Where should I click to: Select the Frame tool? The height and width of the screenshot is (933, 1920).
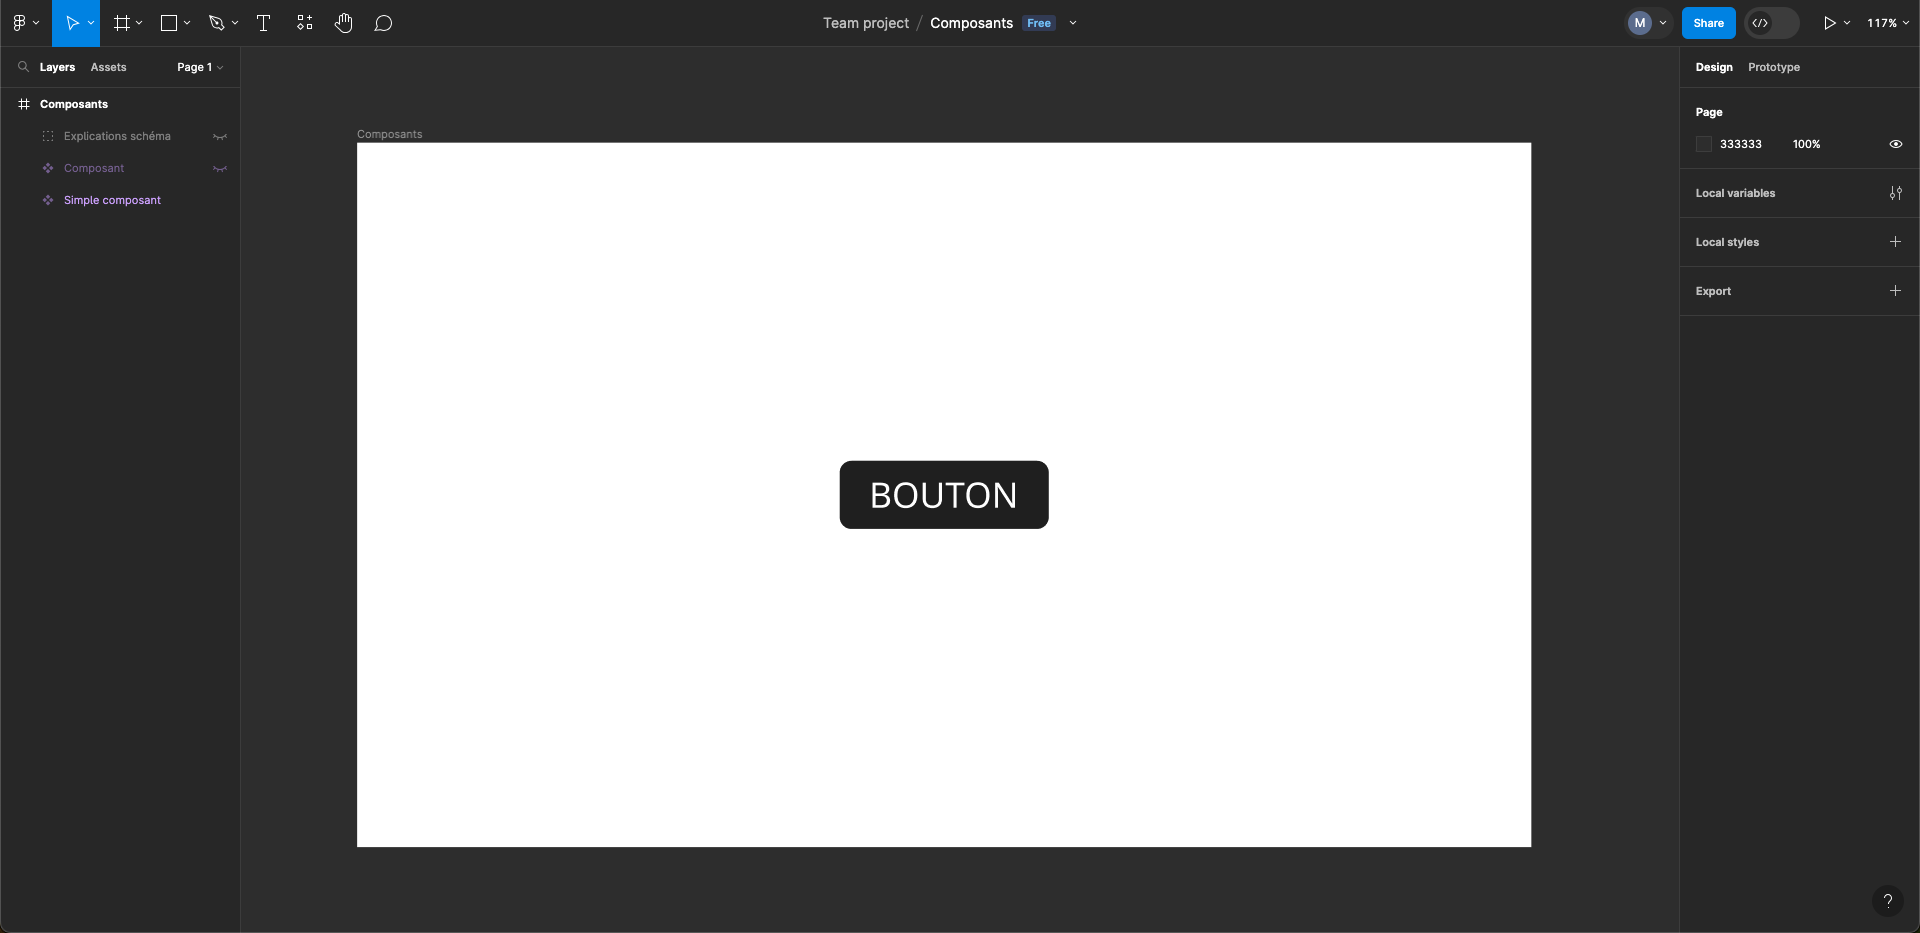(x=120, y=23)
